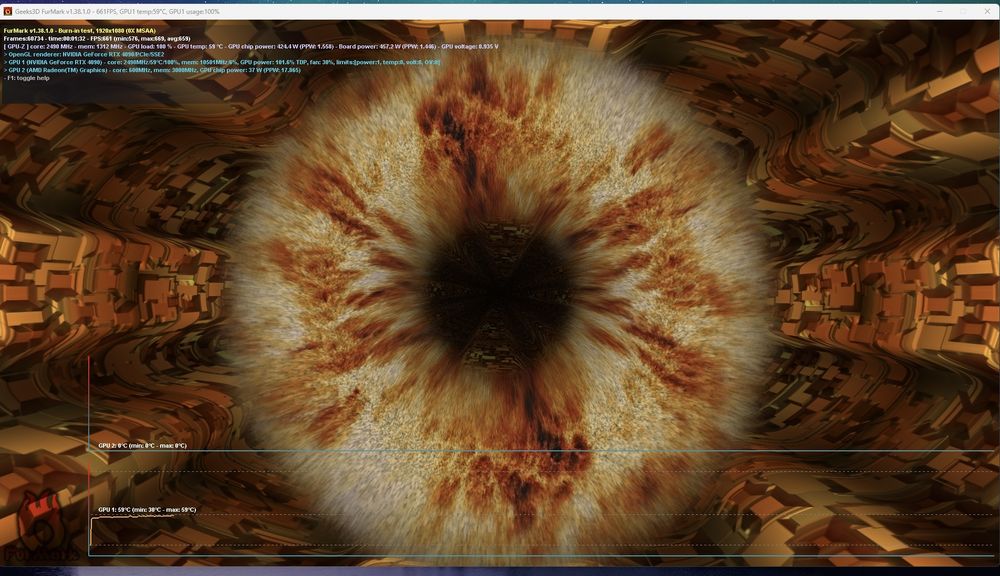Viewport: 1000px width, 576px height.
Task: Minimize the FurMark window
Action: click(939, 11)
